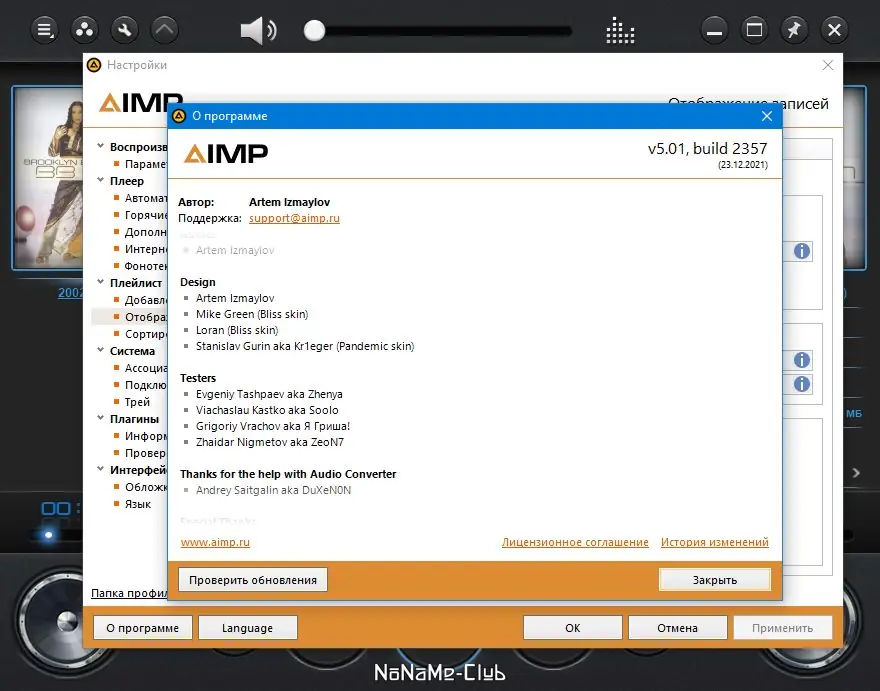Select the Трей tree item
The width and height of the screenshot is (880, 691).
tap(137, 402)
